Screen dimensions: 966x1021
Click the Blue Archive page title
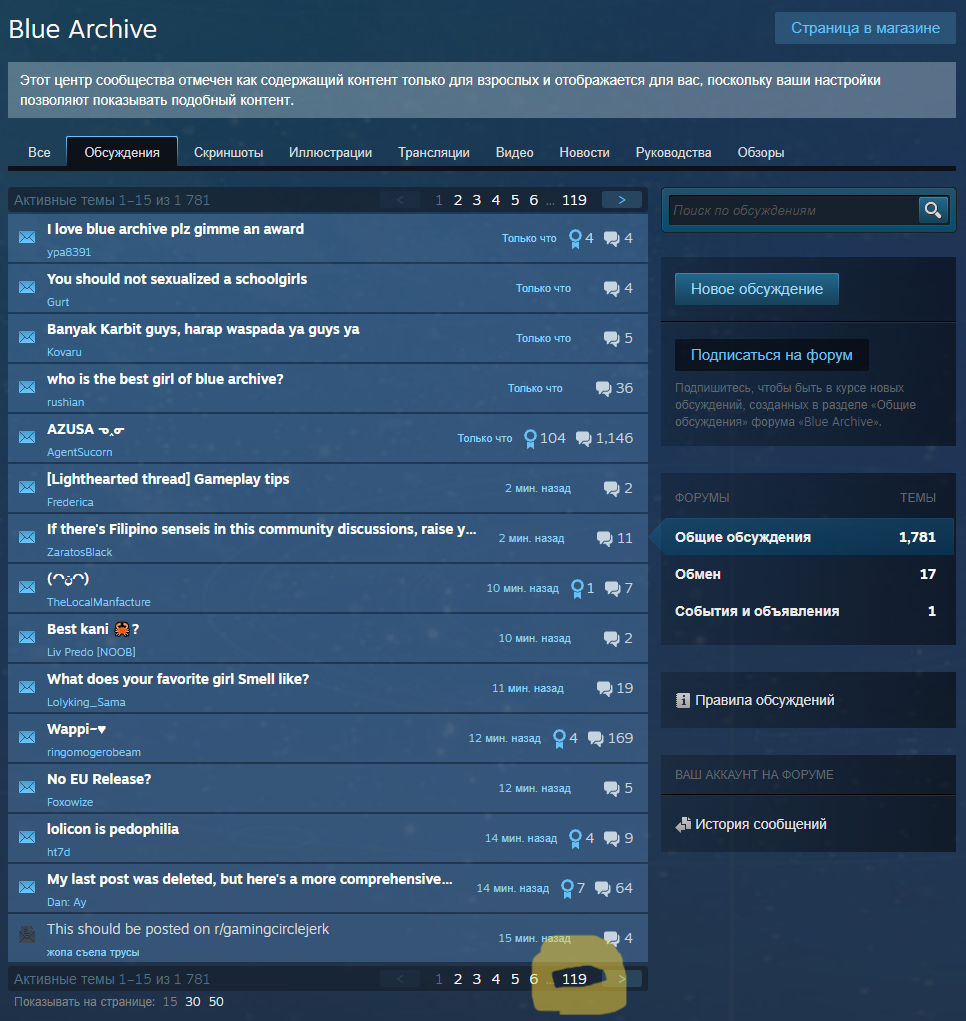83,29
